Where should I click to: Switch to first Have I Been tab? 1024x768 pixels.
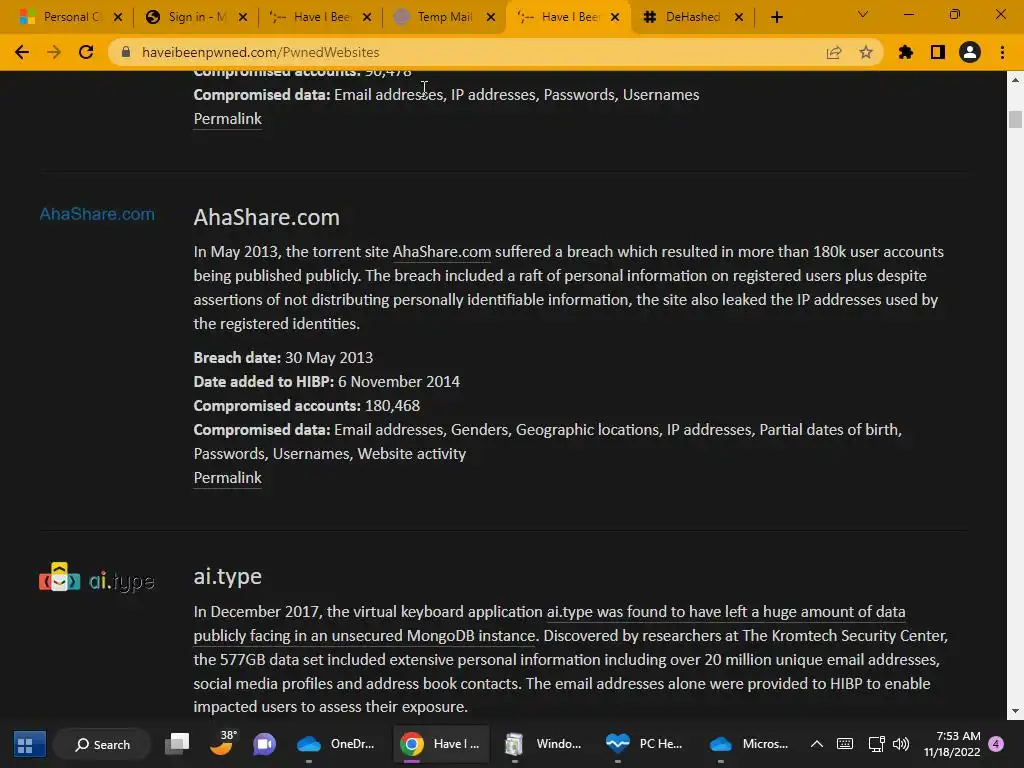point(319,17)
